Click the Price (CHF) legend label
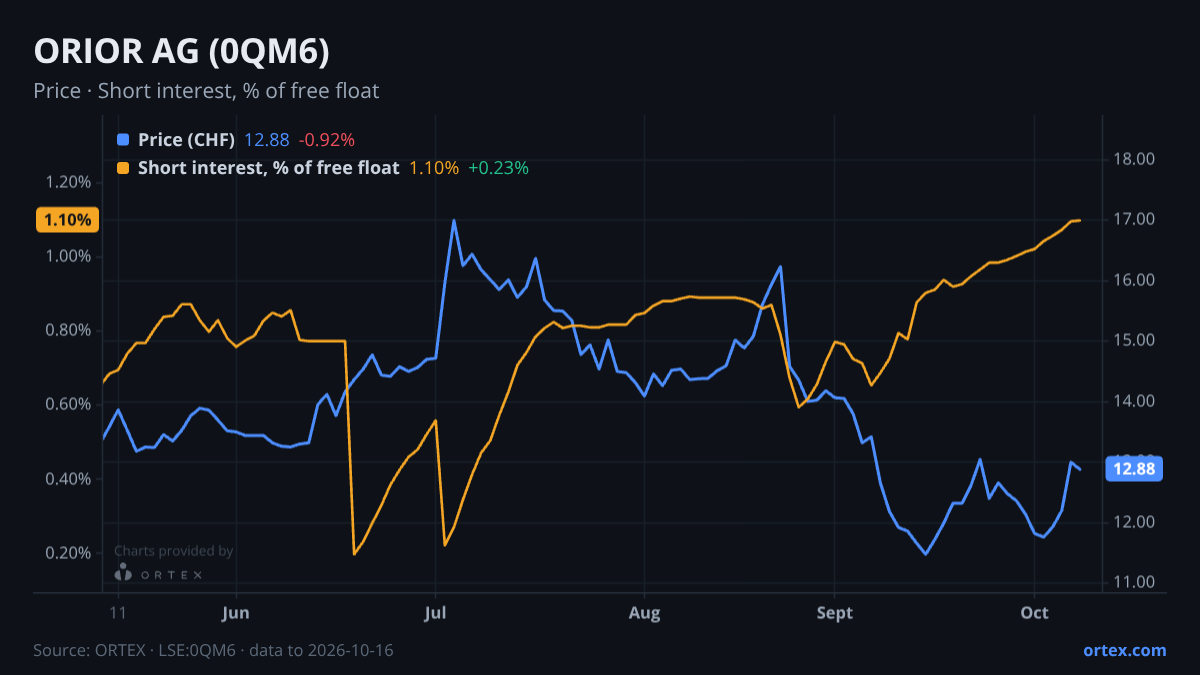1200x675 pixels. (x=186, y=140)
